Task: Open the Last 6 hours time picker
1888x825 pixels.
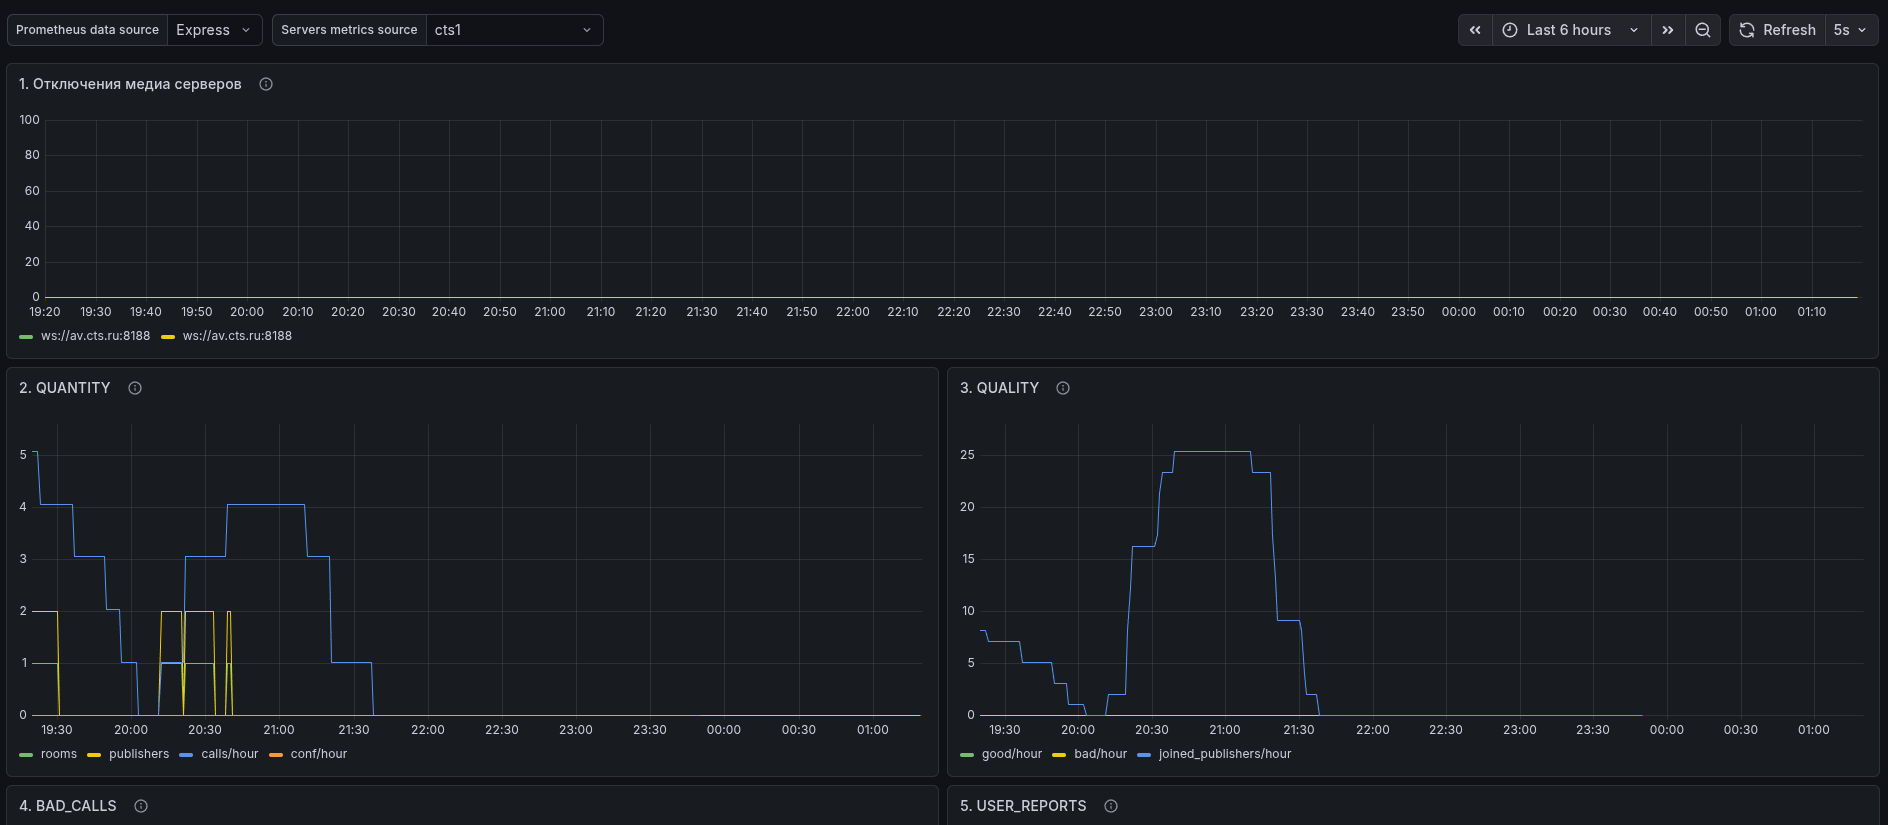Action: pos(1570,30)
